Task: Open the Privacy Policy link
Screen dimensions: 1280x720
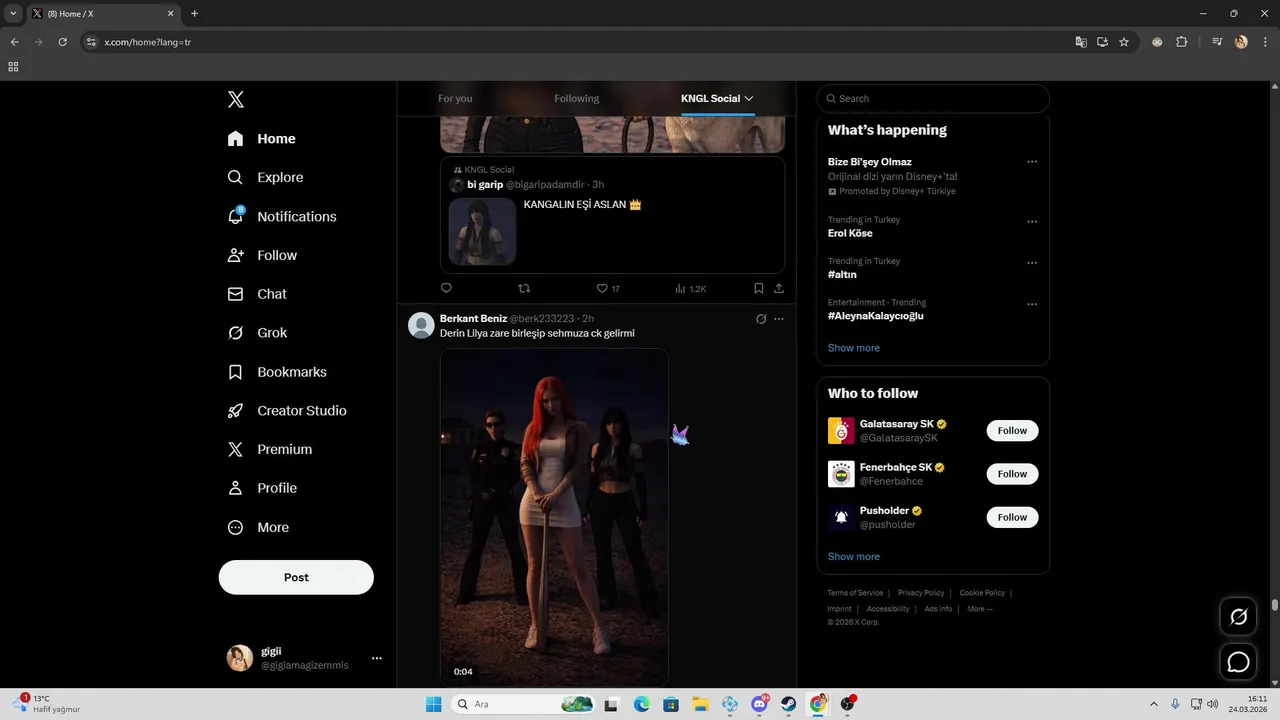Action: (x=921, y=593)
